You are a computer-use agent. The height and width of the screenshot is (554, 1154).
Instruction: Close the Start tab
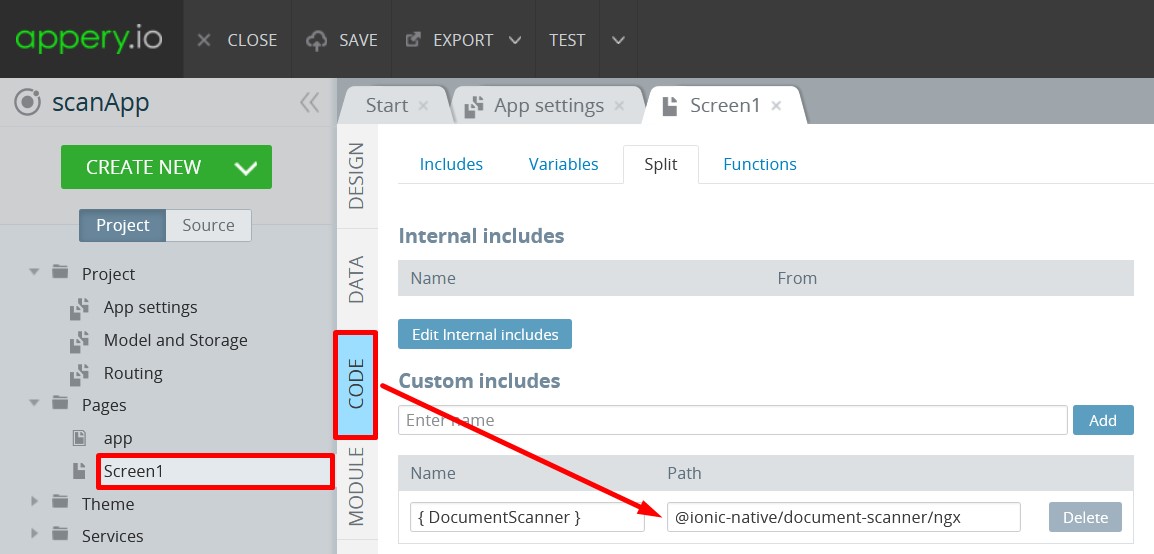pyautogui.click(x=422, y=106)
